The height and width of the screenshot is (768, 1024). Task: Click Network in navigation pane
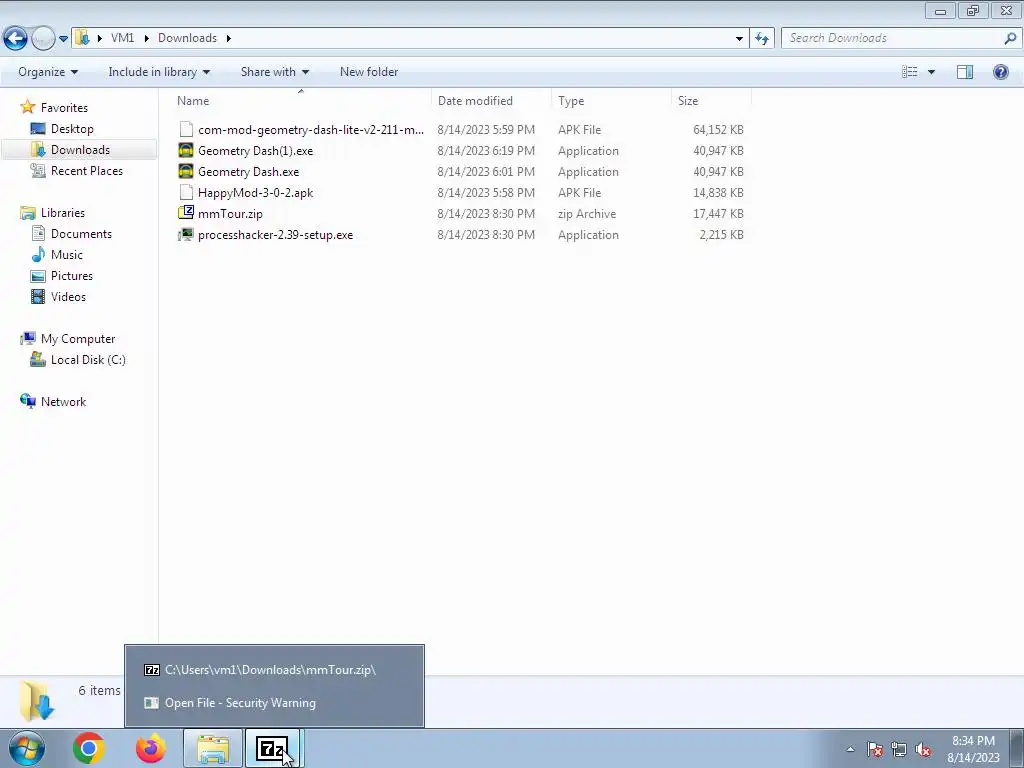tap(63, 402)
